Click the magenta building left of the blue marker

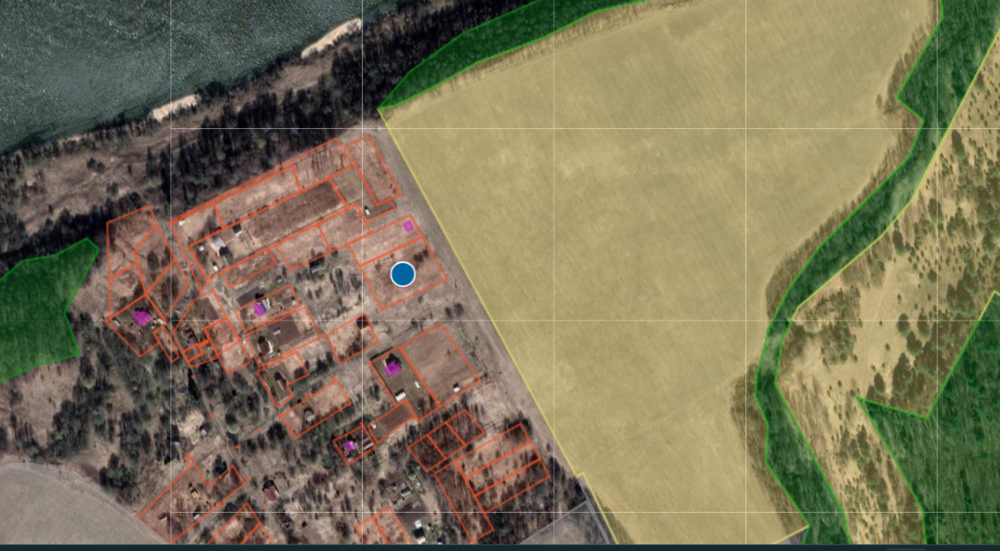pos(260,309)
